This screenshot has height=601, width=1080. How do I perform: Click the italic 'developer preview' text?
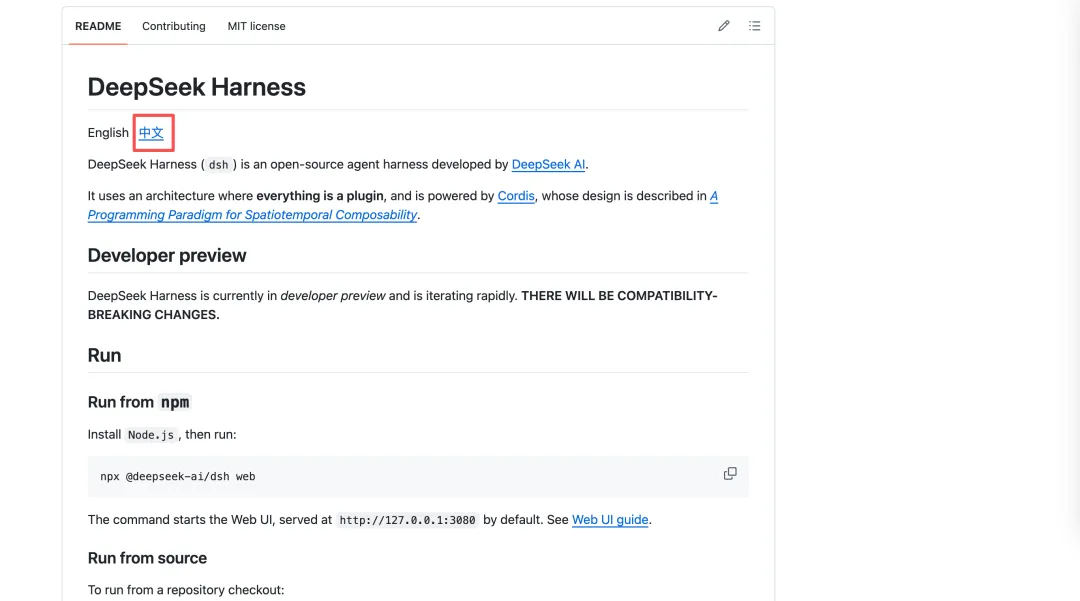(x=333, y=296)
